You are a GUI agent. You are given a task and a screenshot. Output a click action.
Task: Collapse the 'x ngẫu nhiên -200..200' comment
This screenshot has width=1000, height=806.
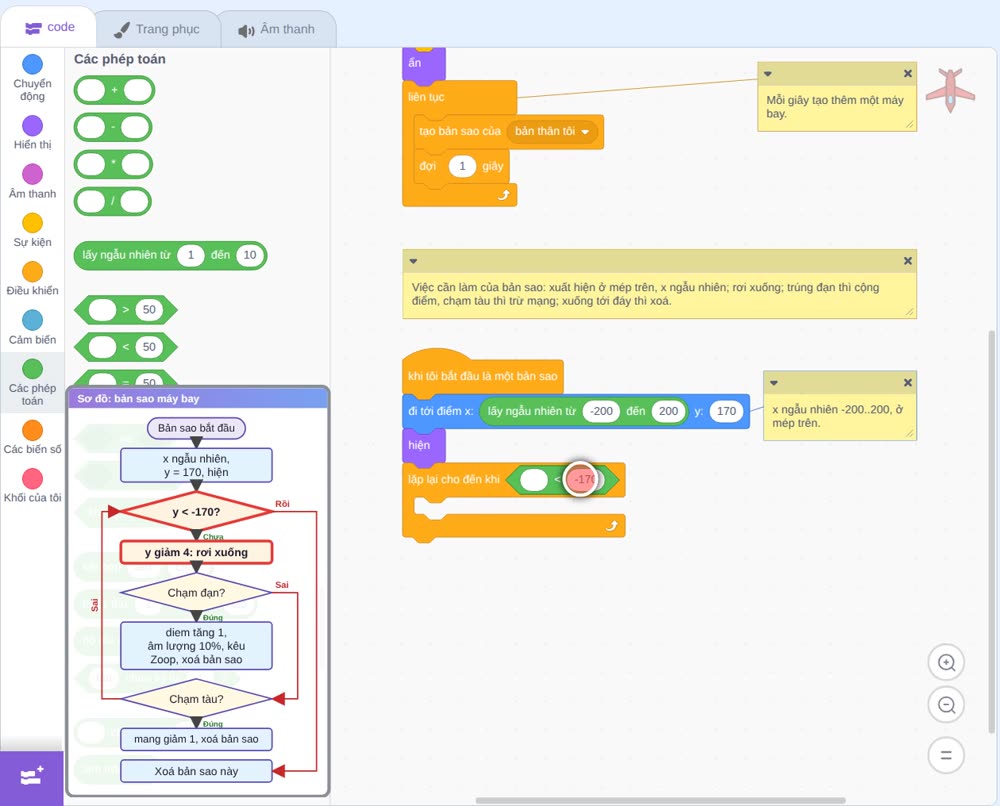coord(774,383)
